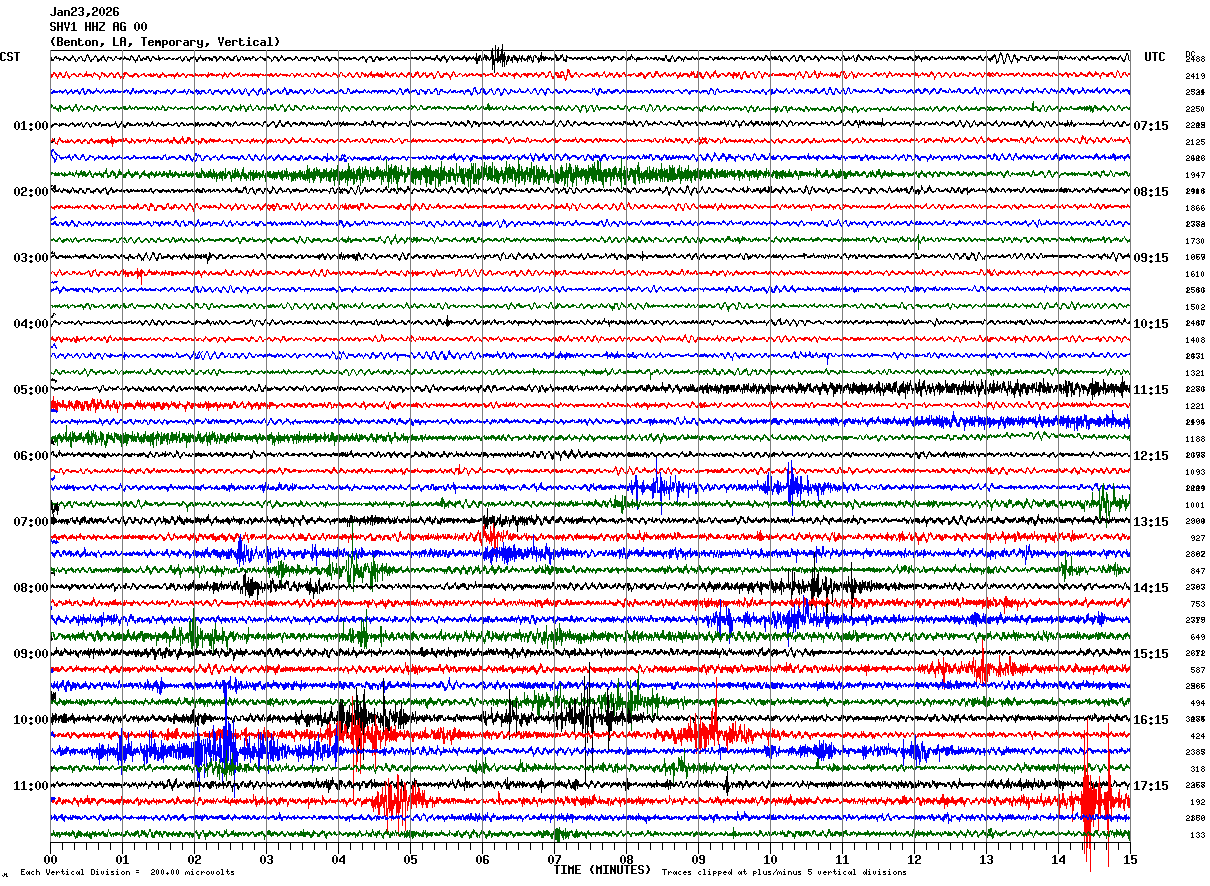Screen dimensions: 1210x886
Task: Click the 16:15 UTC time label
Action: [x=1152, y=720]
